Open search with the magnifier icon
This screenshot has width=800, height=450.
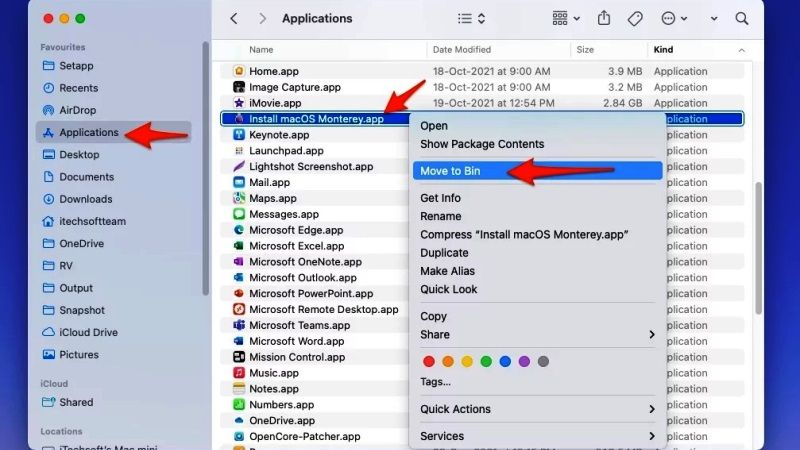coord(742,19)
